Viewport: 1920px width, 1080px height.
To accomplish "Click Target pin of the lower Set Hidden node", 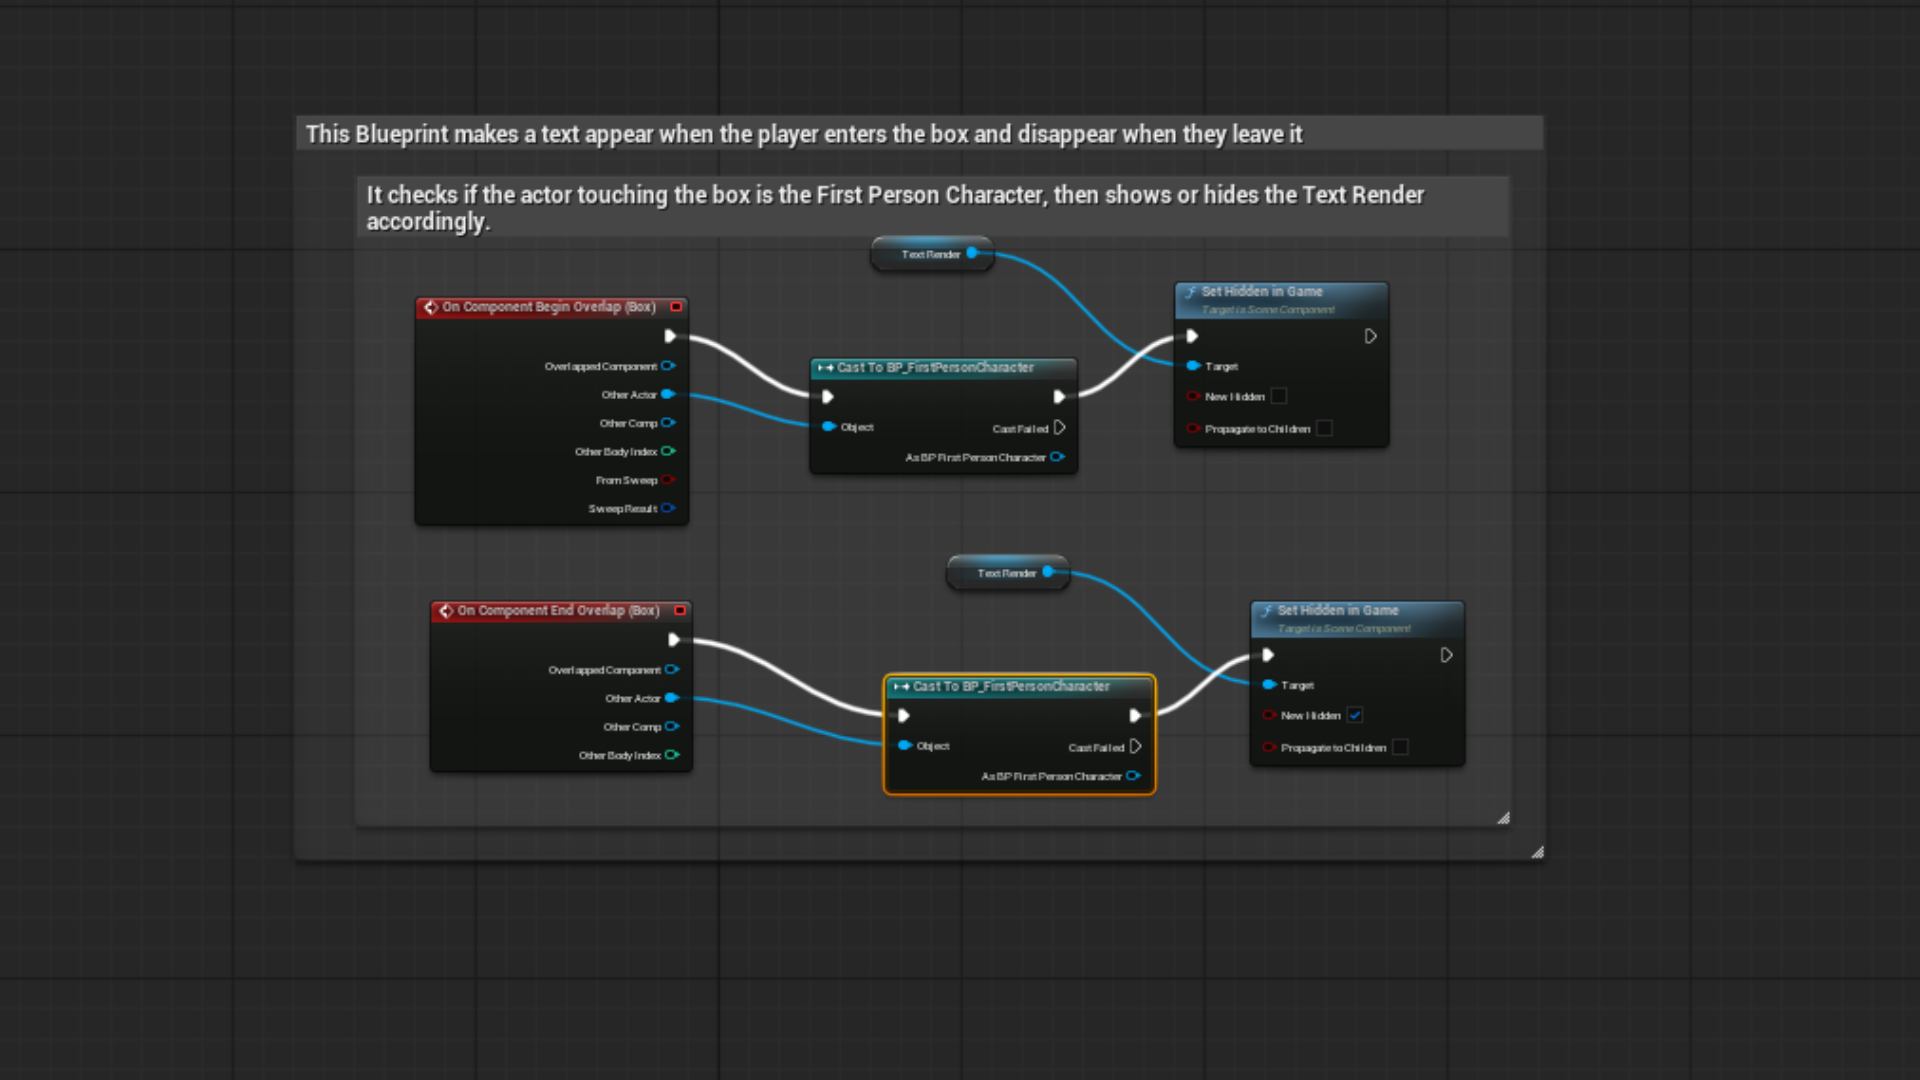I will [x=1268, y=685].
